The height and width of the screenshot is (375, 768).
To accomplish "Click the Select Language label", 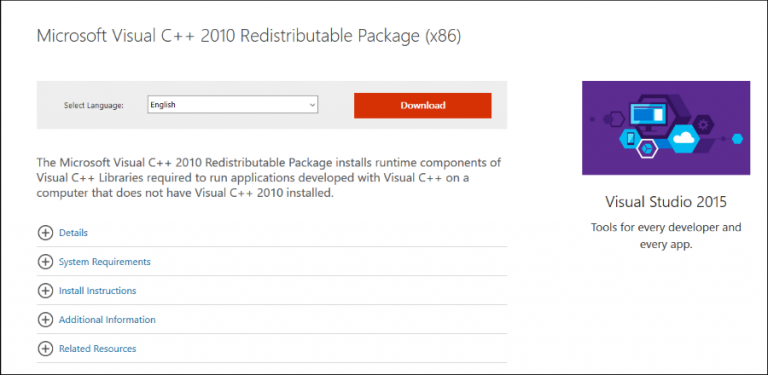I will [x=94, y=105].
